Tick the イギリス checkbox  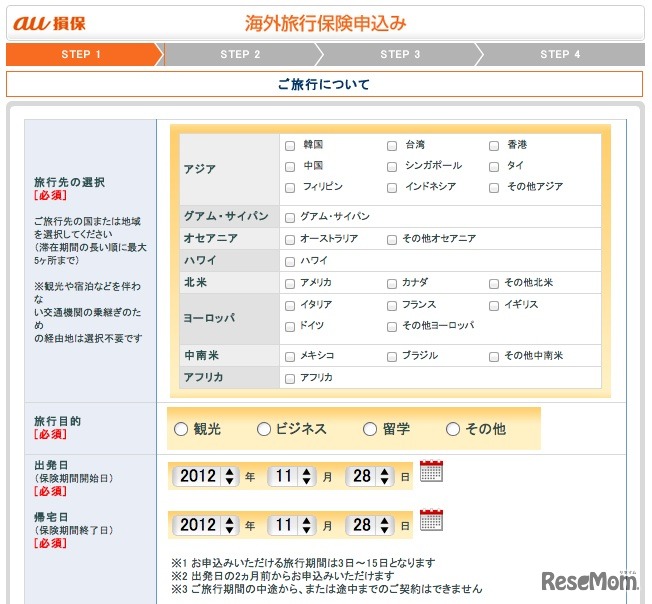point(494,306)
